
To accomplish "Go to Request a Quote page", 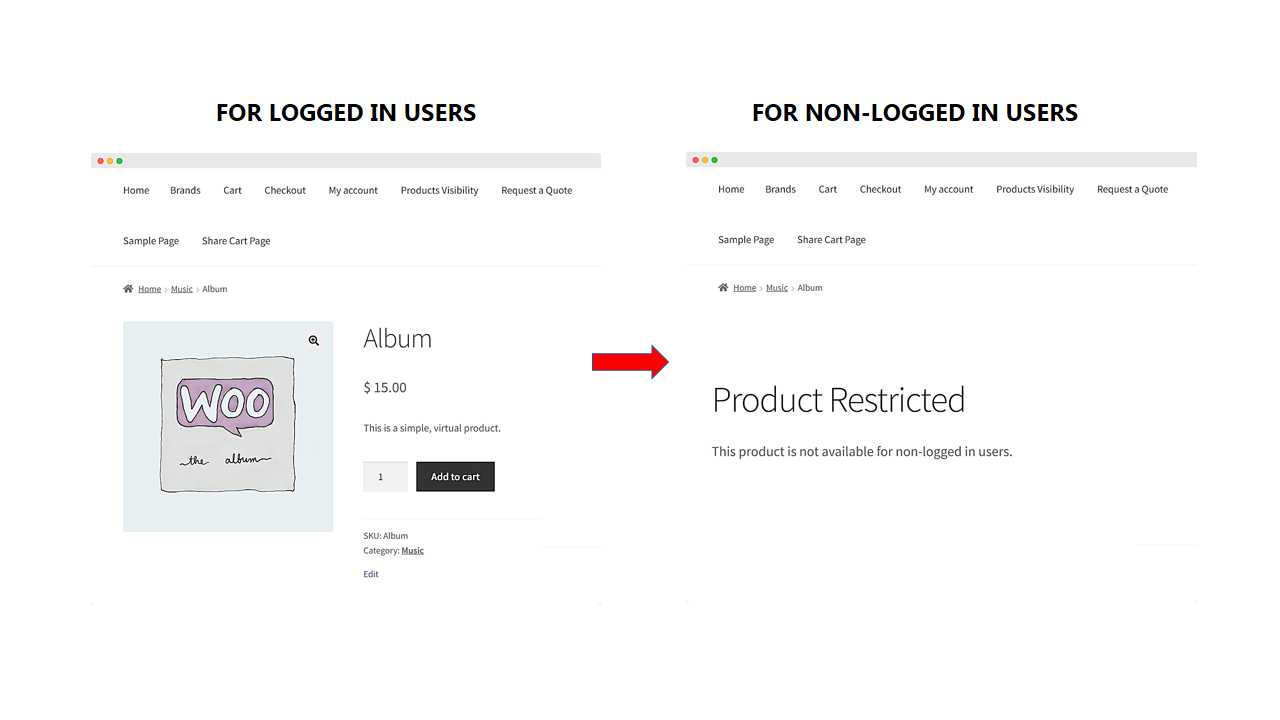I will click(x=536, y=190).
